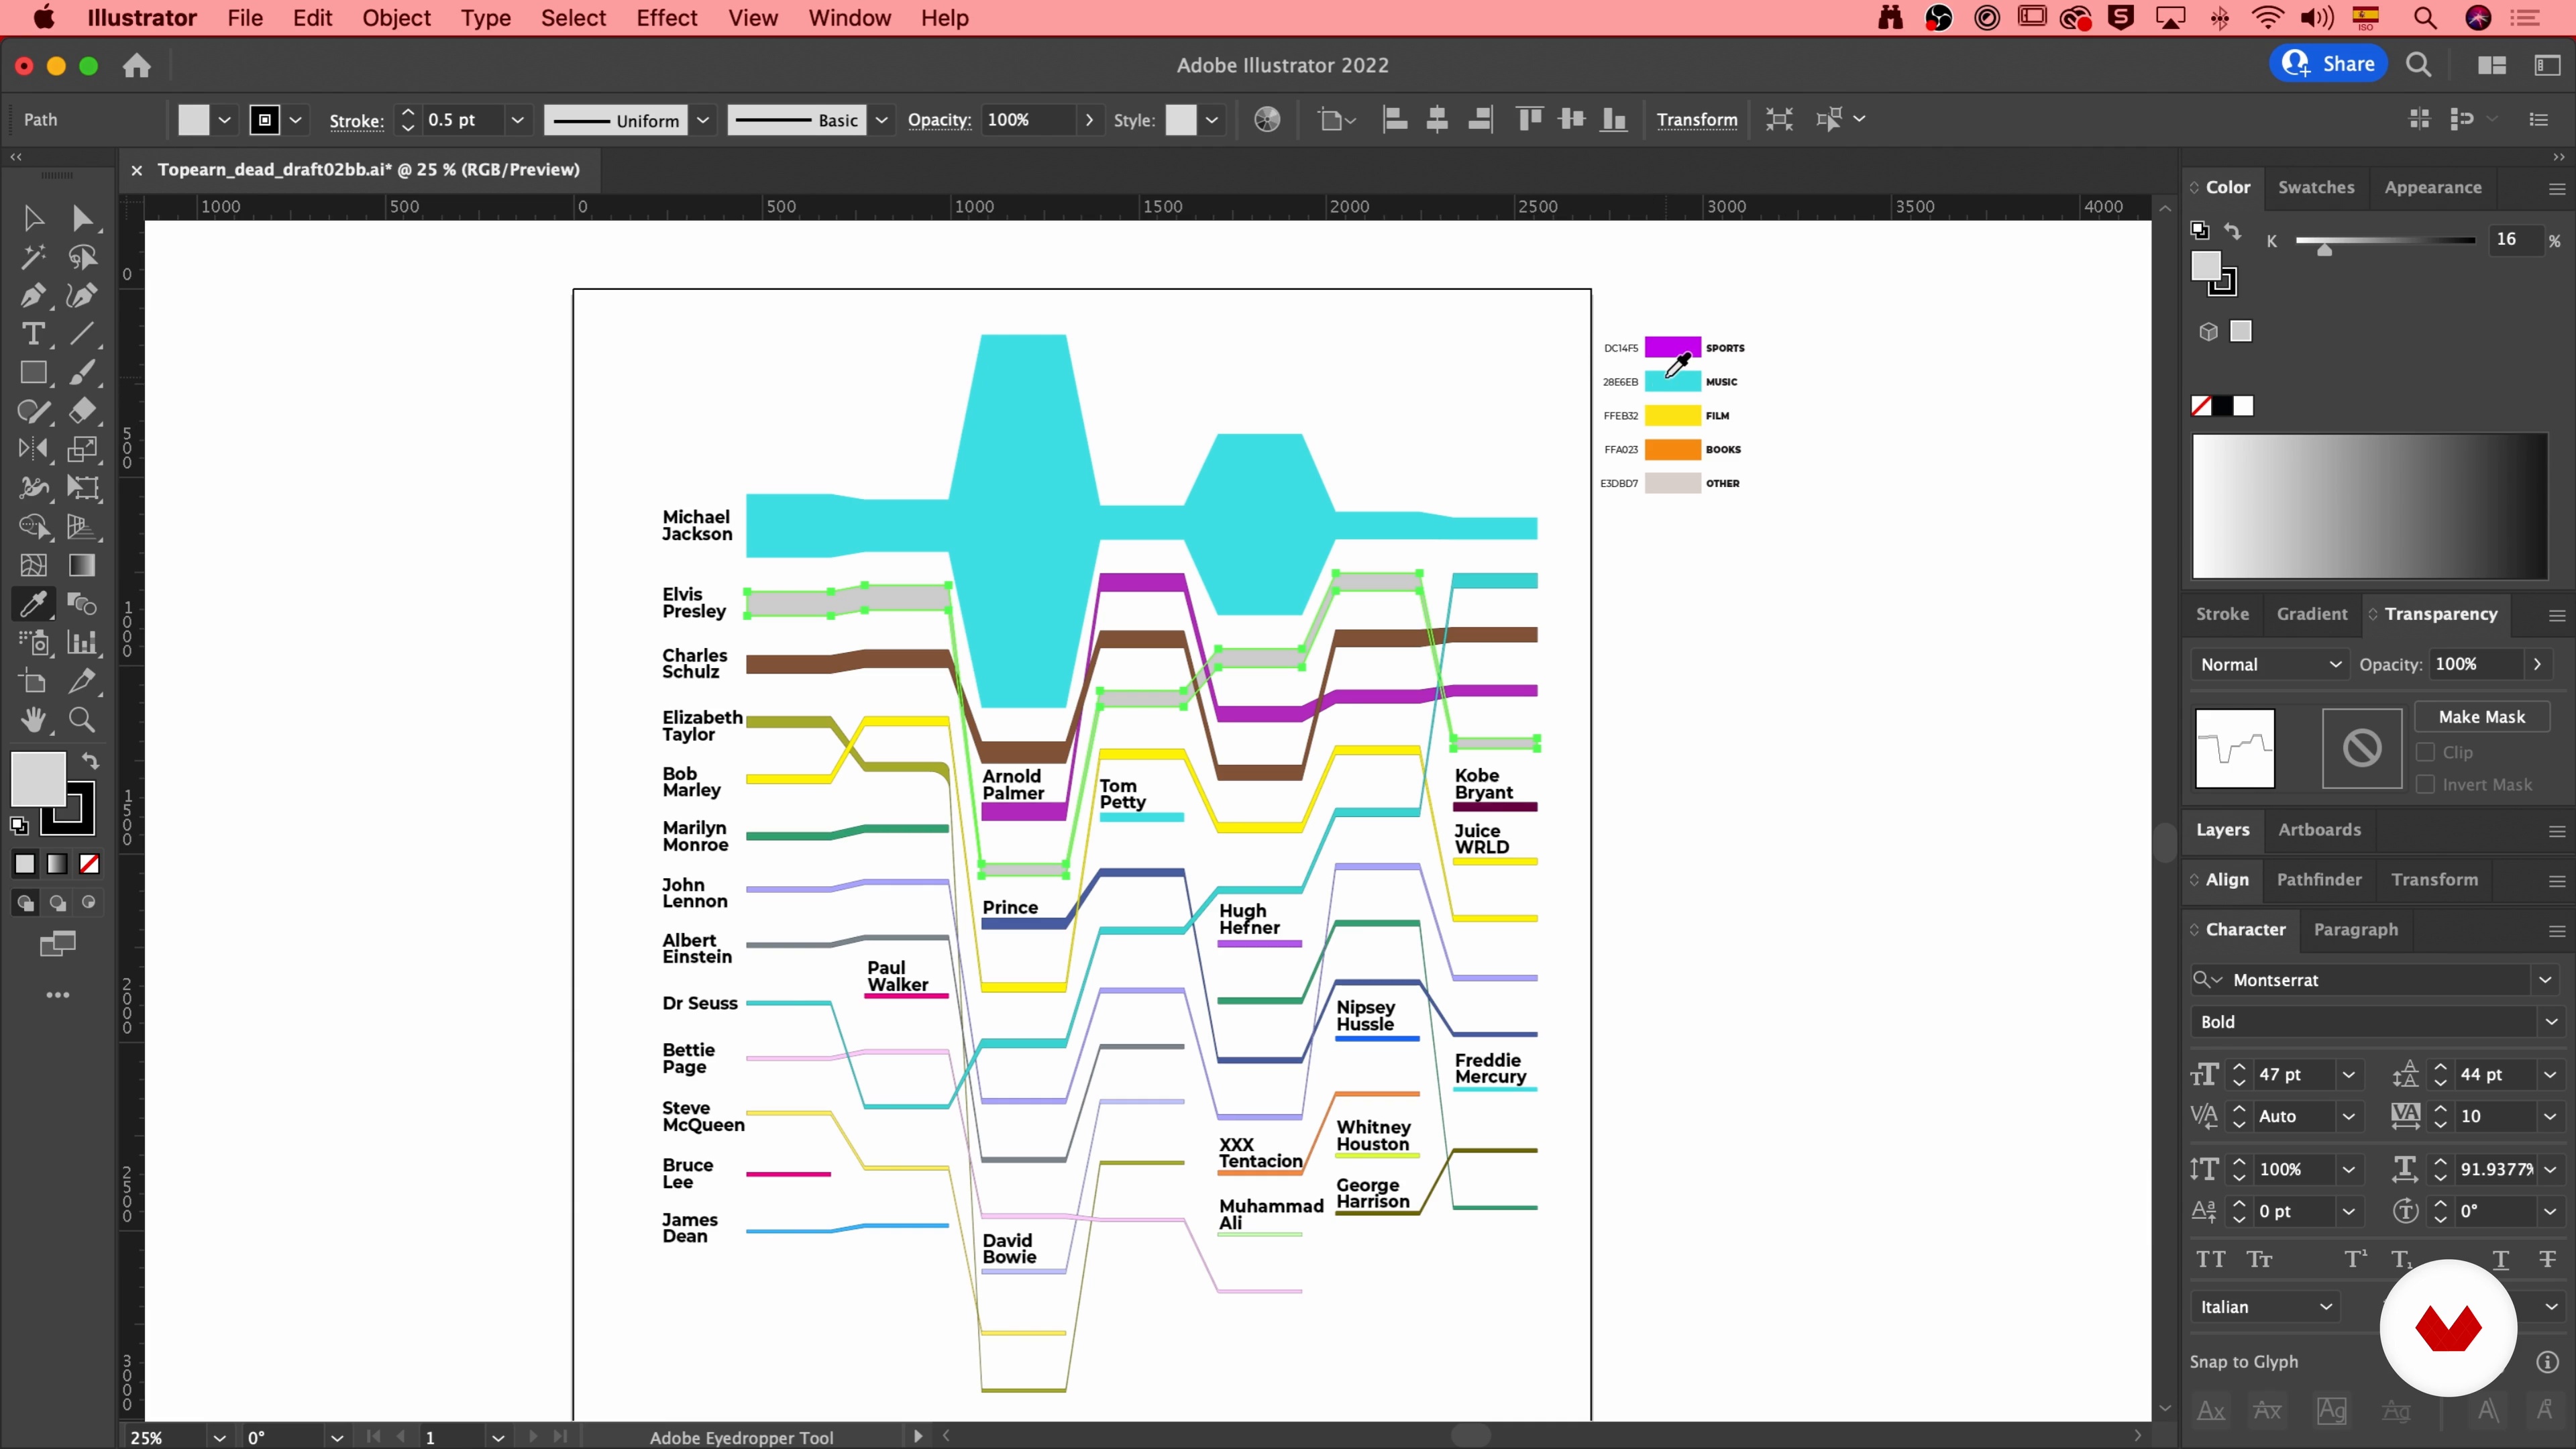This screenshot has height=1449, width=2576.
Task: Select the Shape Builder tool
Action: pyautogui.click(x=33, y=526)
